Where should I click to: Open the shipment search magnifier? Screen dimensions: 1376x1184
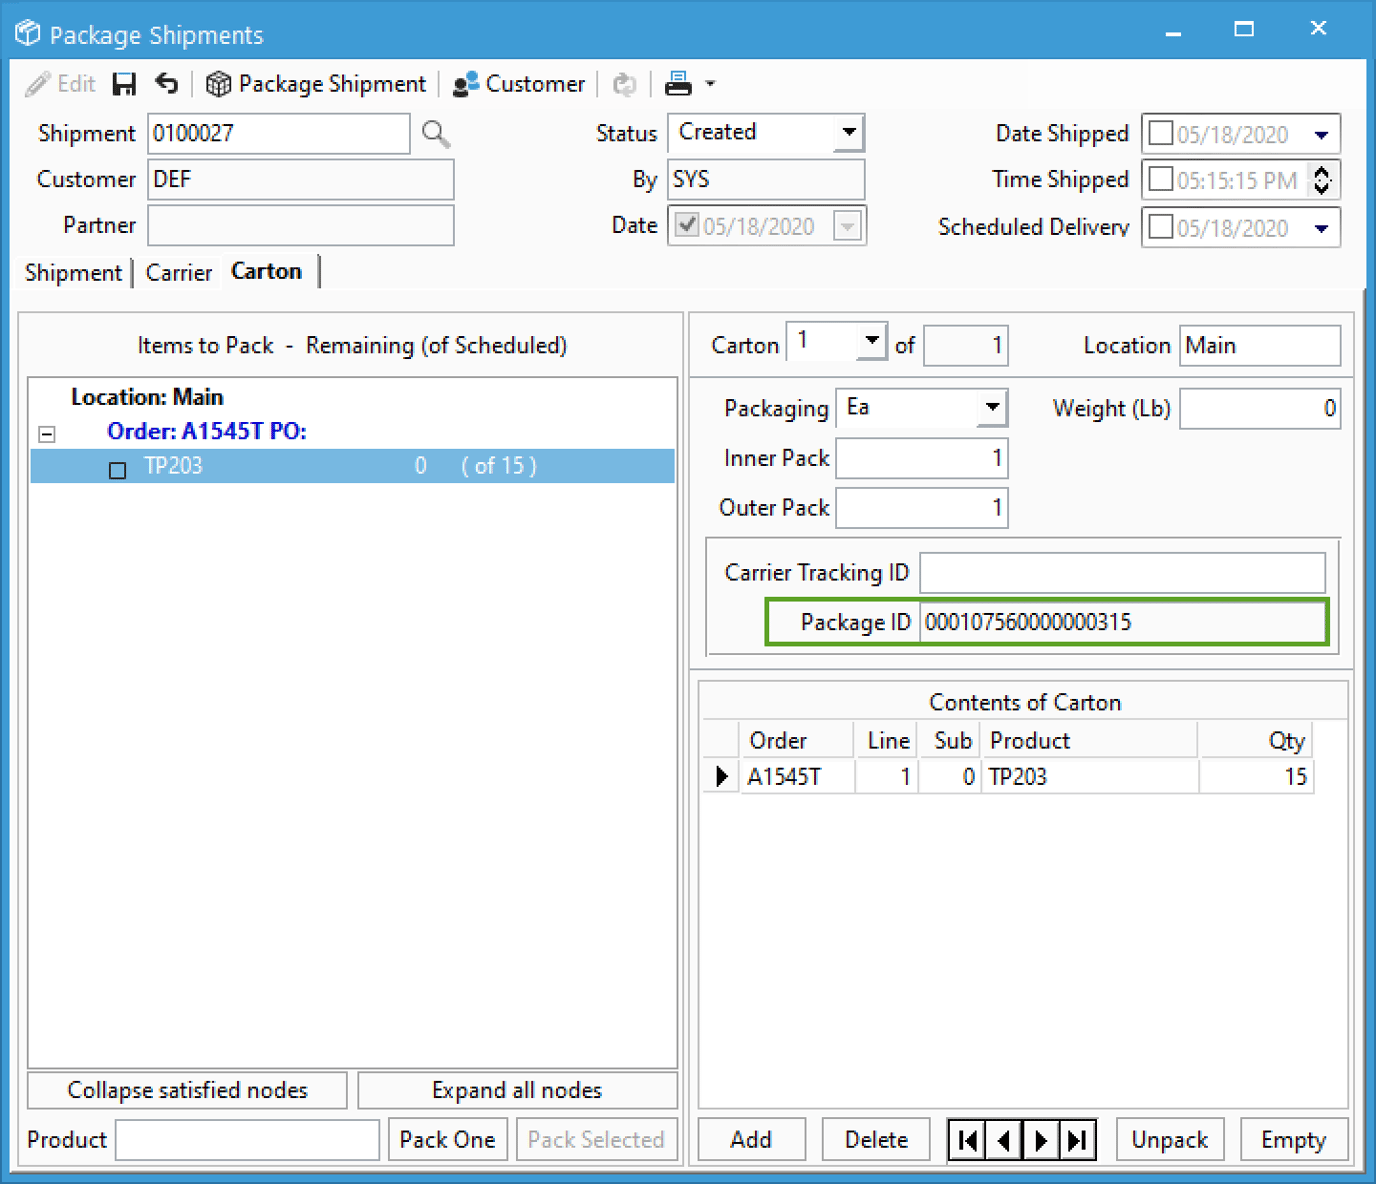tap(434, 133)
